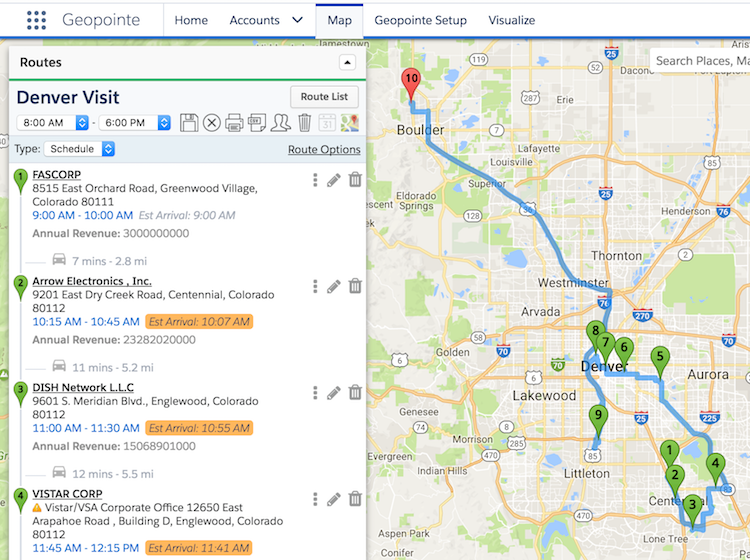
Task: Open more options for FASCORP stop
Action: tap(315, 180)
